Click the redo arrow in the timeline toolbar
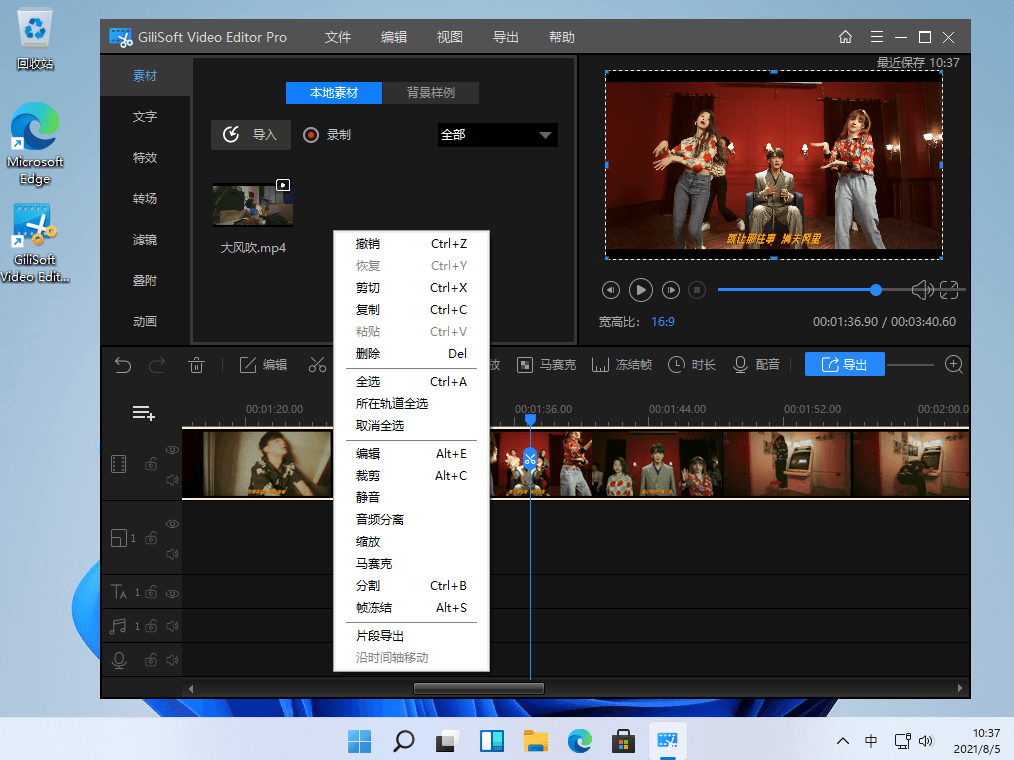 pyautogui.click(x=157, y=365)
